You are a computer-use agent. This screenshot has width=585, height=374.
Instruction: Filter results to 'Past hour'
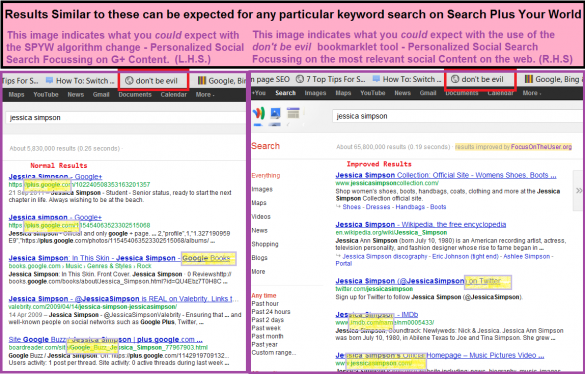pos(265,303)
